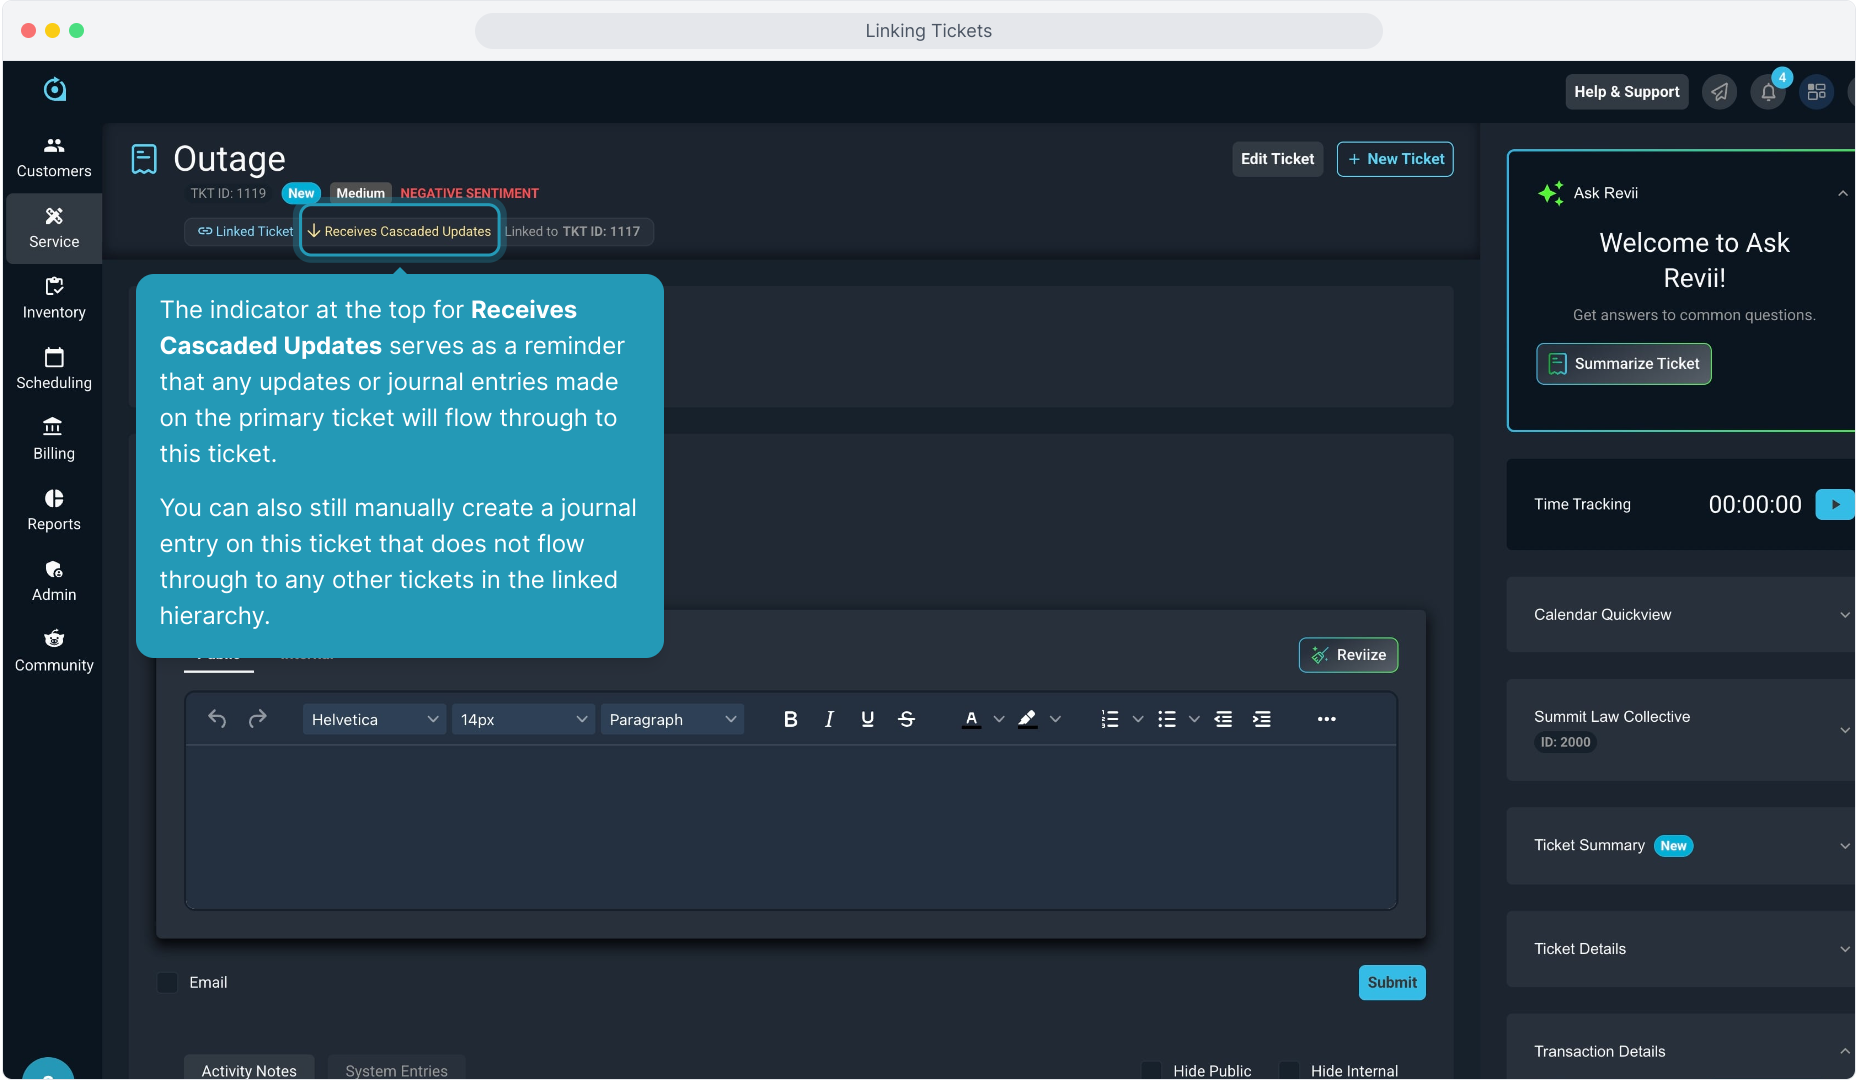Screen dimensions: 1858x1080
Task: Check the Hide Public checkbox
Action: (1152, 1070)
